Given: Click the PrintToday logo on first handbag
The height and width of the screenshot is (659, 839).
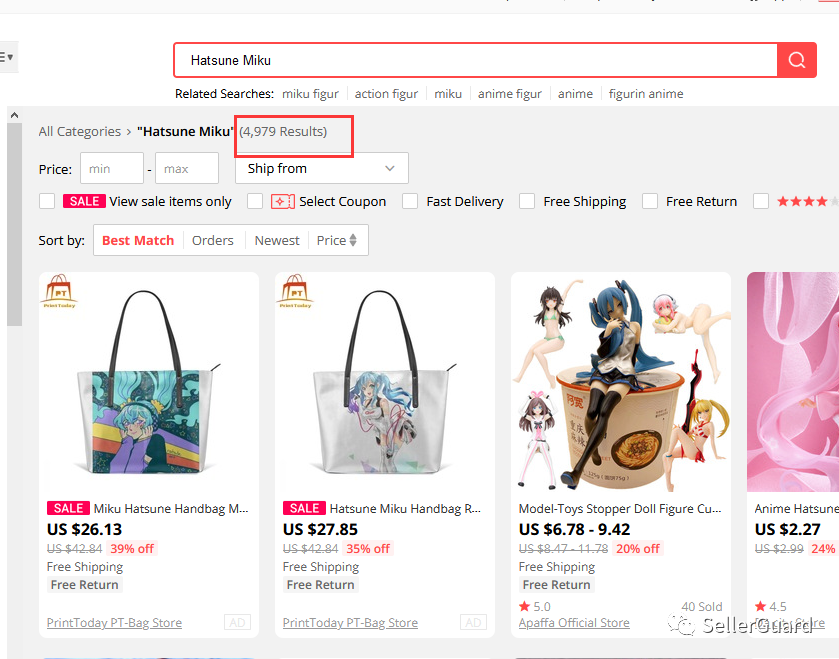Looking at the screenshot, I should 59,291.
